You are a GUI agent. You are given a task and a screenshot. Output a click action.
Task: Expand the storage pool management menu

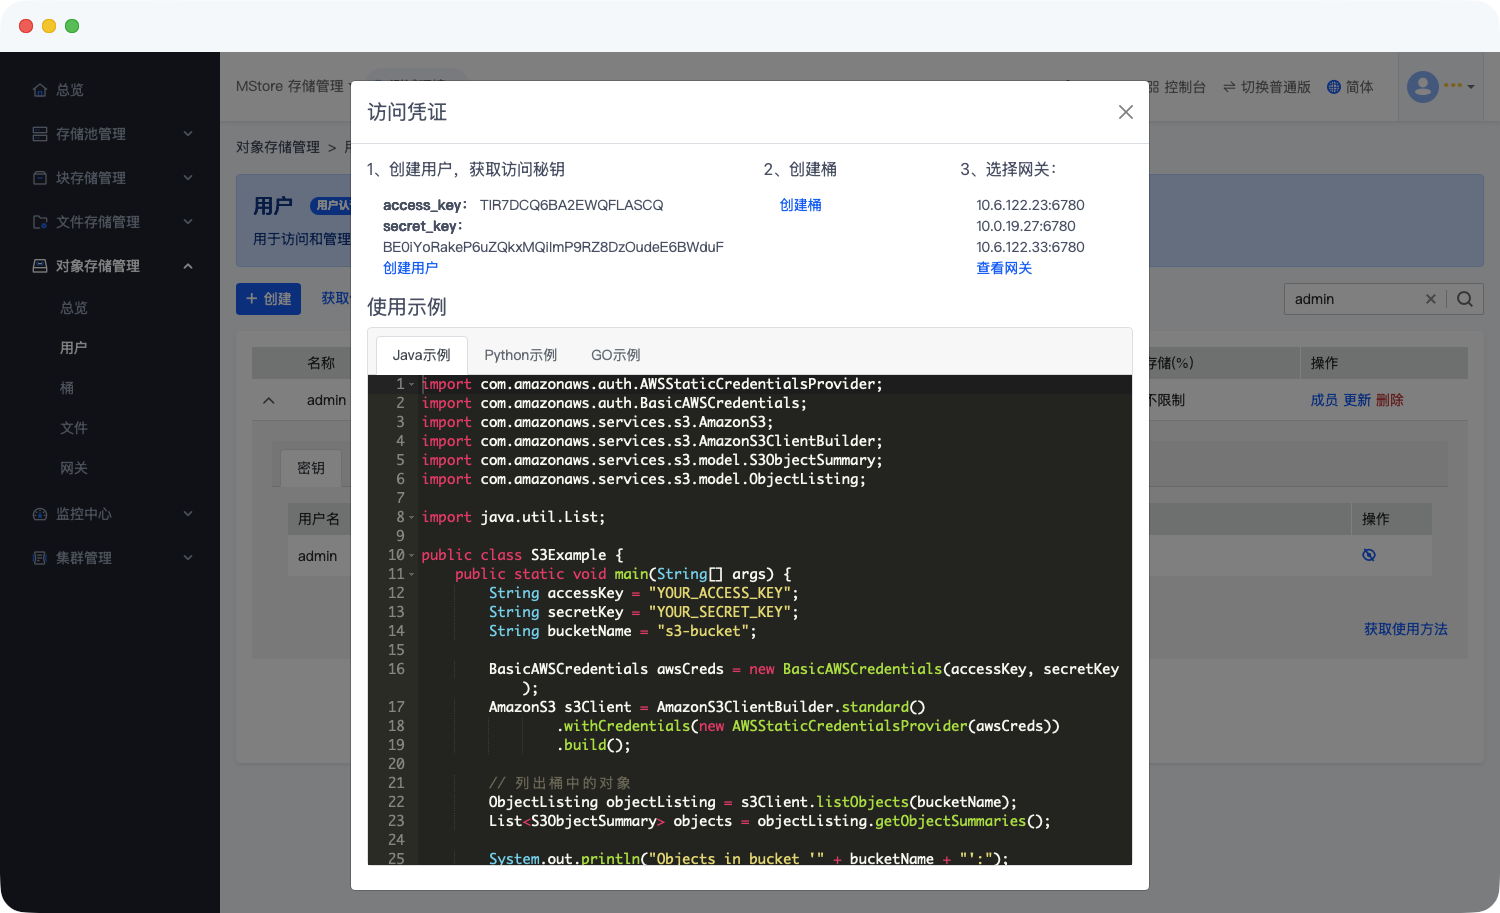(x=188, y=134)
